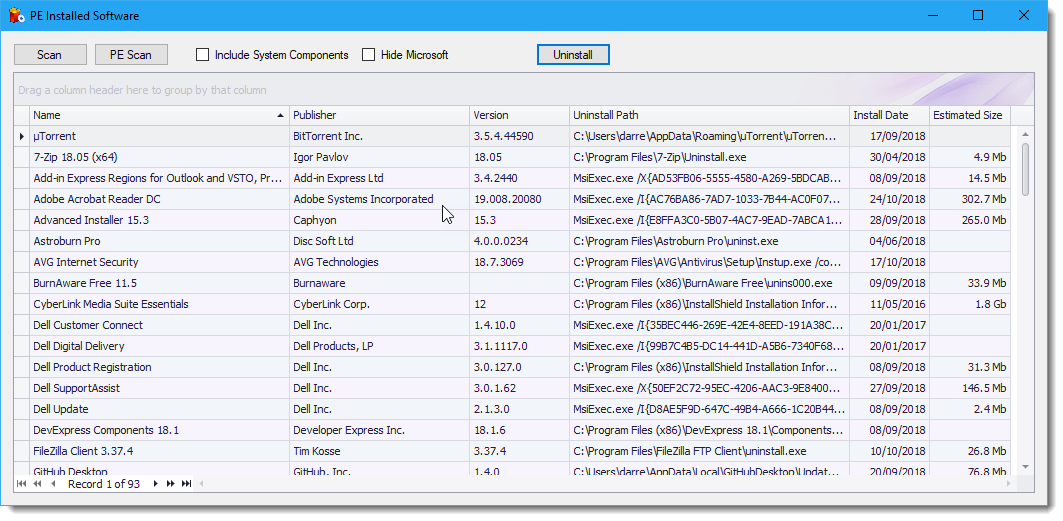Enable Include System Components checkbox
This screenshot has height=521, width=1063.
coord(203,55)
